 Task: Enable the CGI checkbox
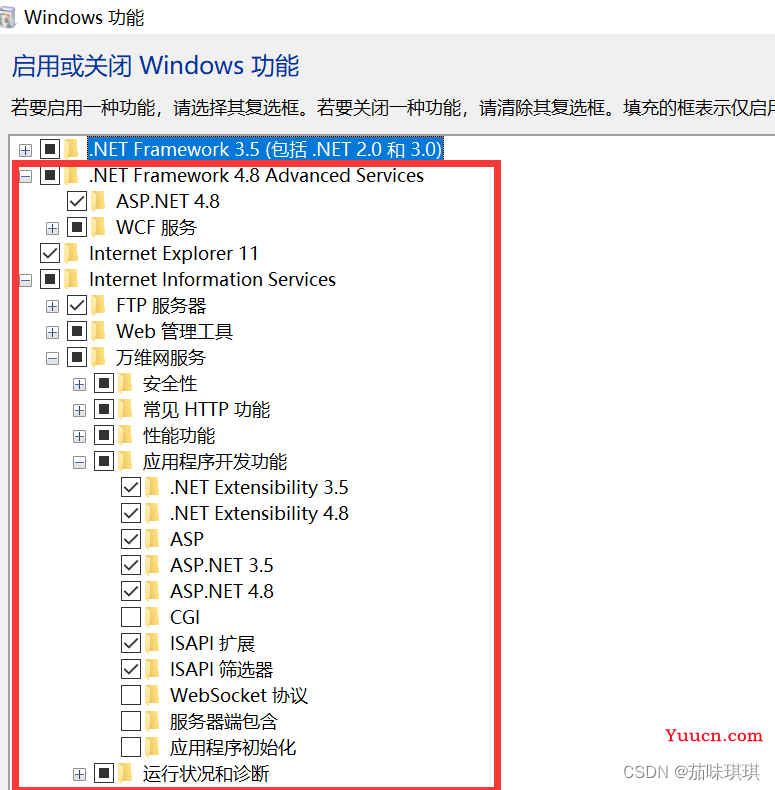tap(131, 617)
